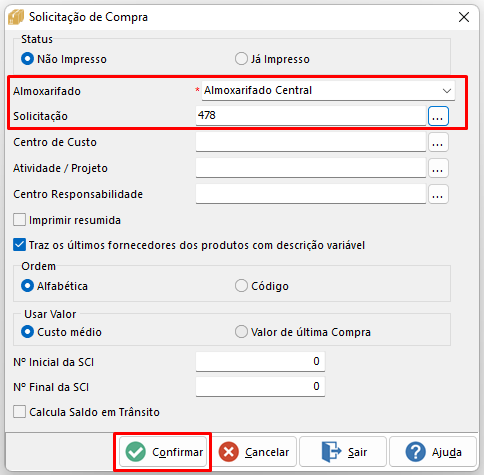The width and height of the screenshot is (484, 475).
Task: Open the Solicitação lookup ellipsis button
Action: click(x=438, y=116)
